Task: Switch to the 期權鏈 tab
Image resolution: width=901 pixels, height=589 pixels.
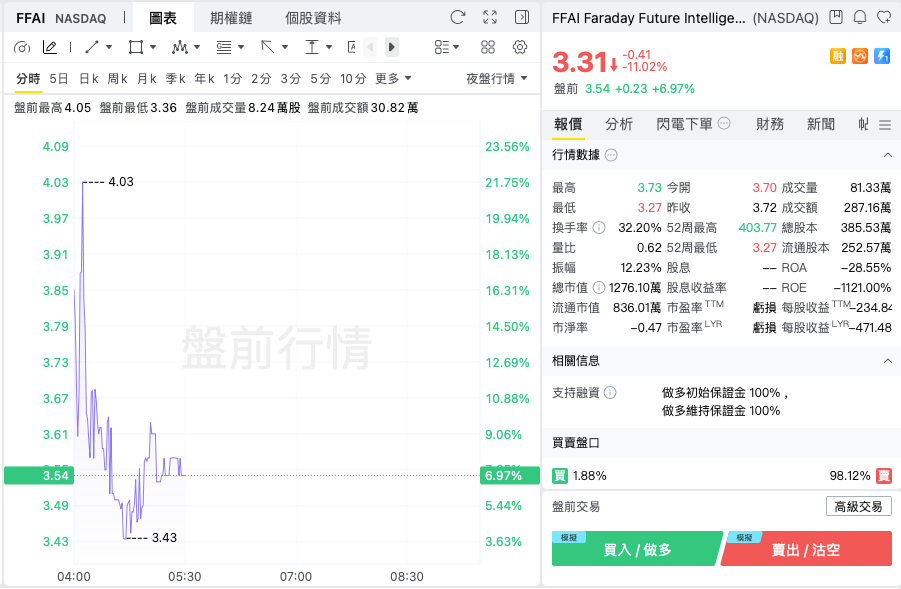Action: pos(231,18)
